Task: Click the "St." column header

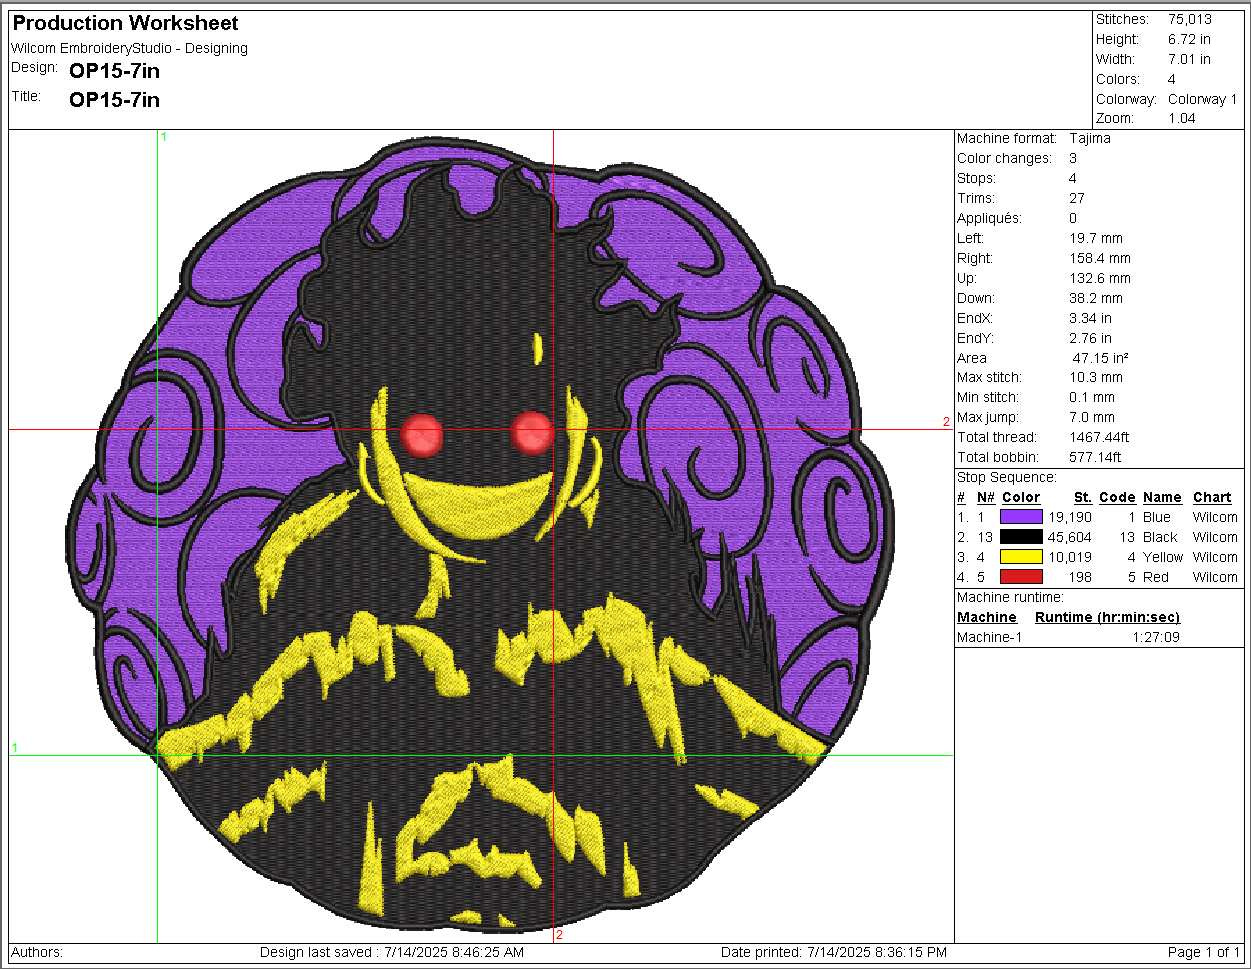Action: point(1083,497)
